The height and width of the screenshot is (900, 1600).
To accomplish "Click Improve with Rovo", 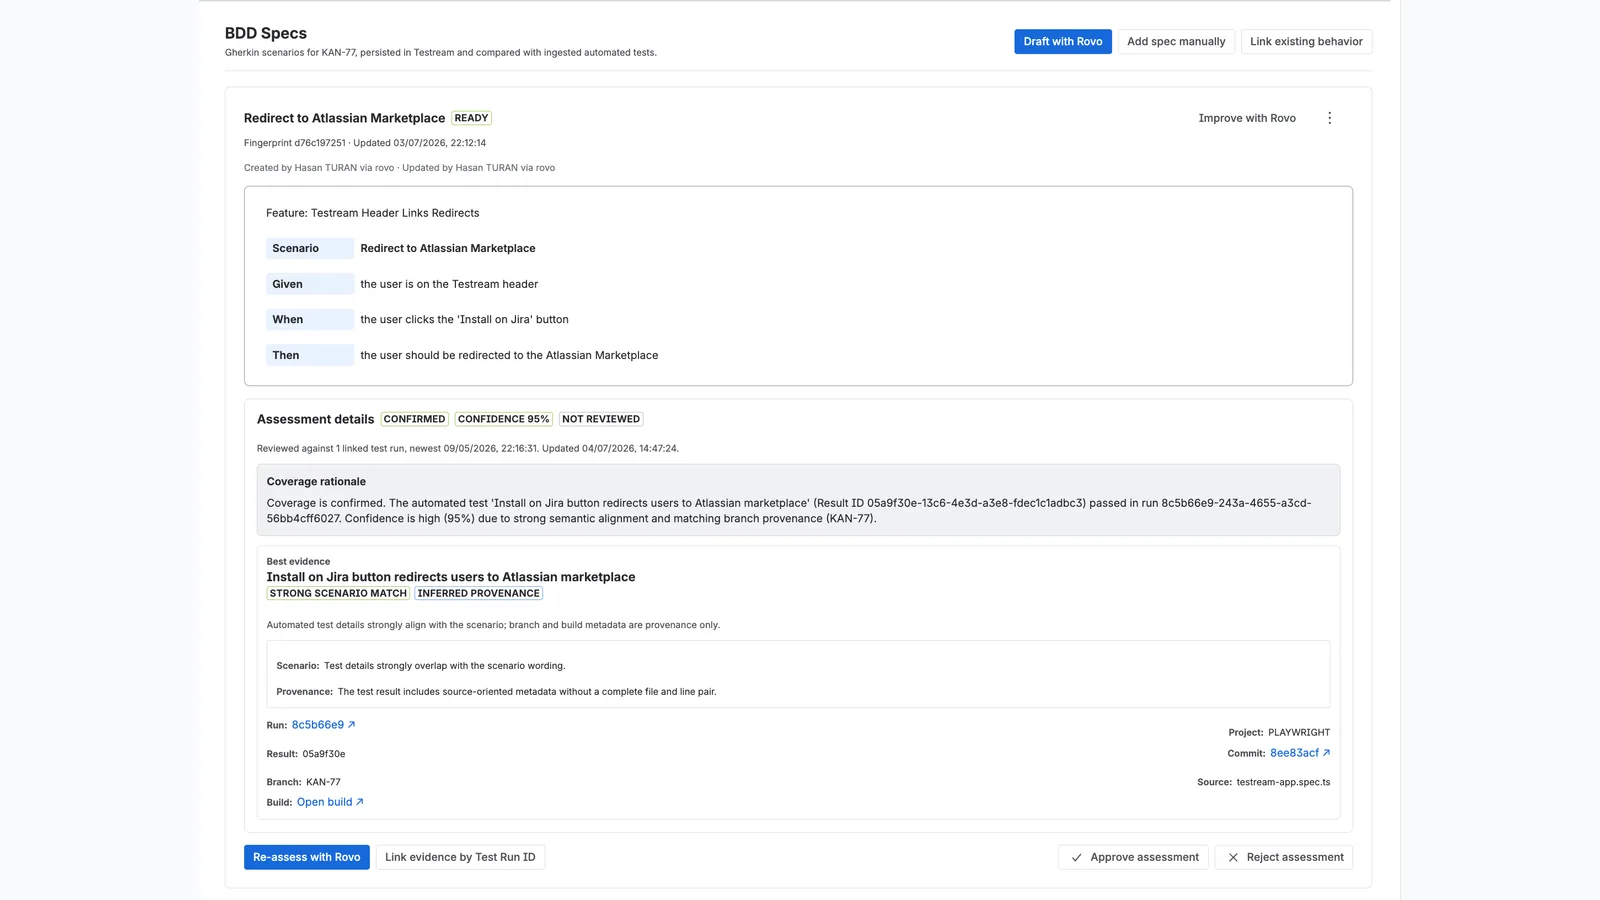I will click(1247, 118).
